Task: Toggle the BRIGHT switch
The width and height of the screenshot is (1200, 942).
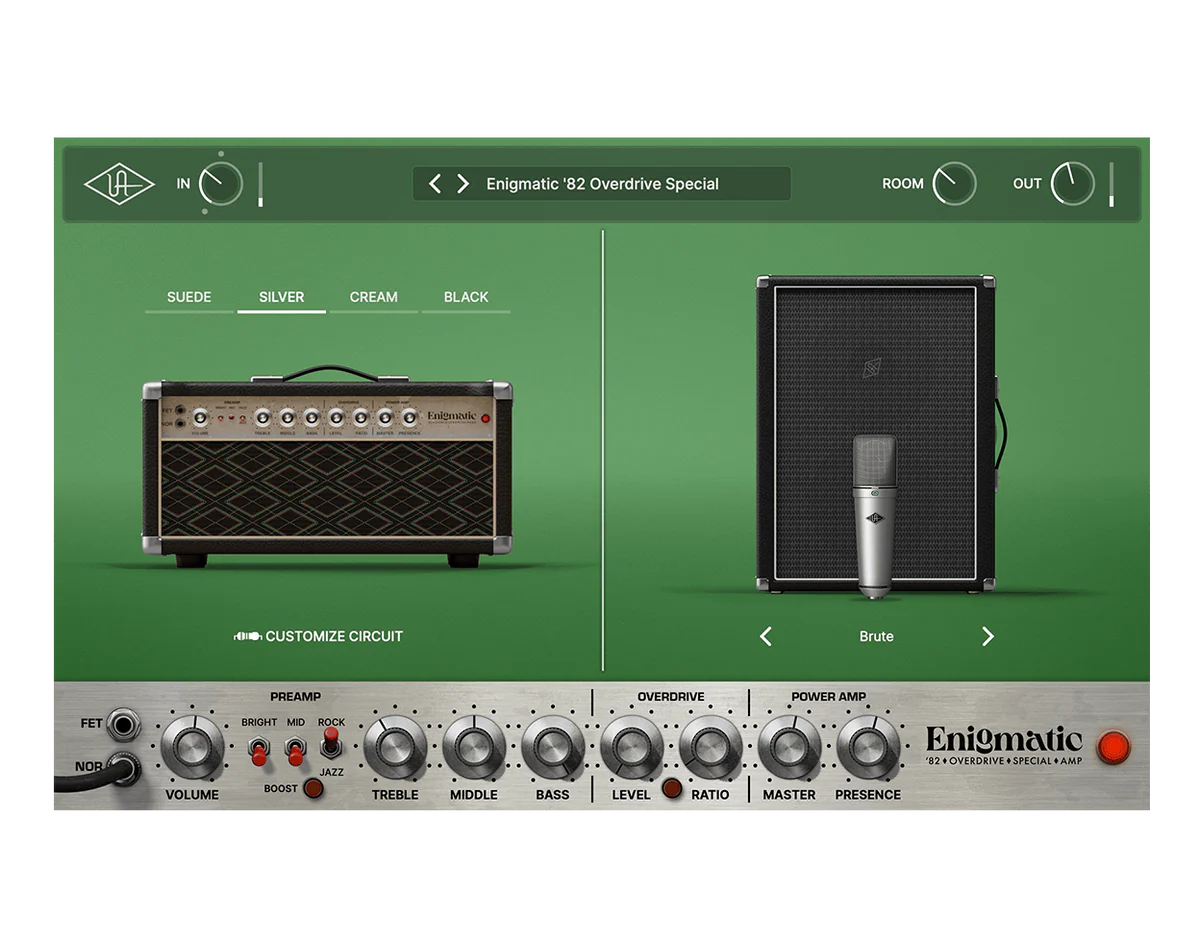Action: point(259,749)
